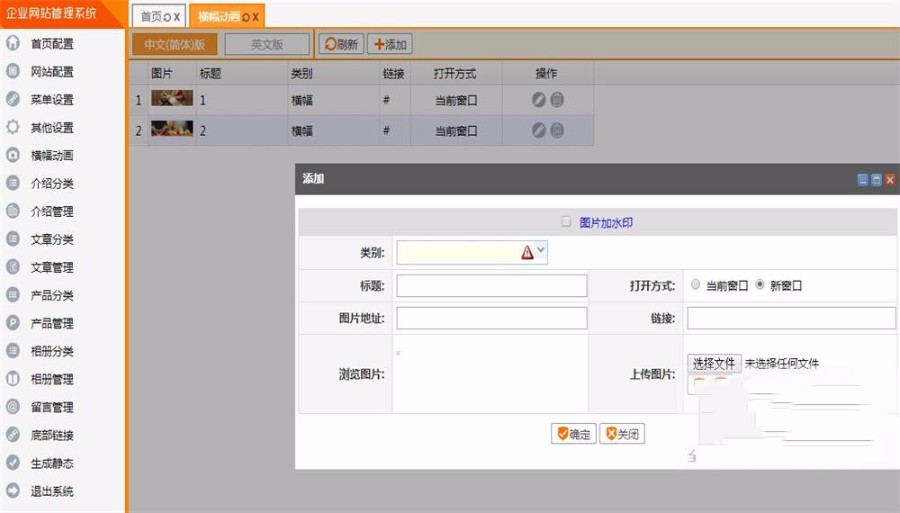This screenshot has width=900, height=513.
Task: Click the 关闭 dialog button
Action: [622, 434]
